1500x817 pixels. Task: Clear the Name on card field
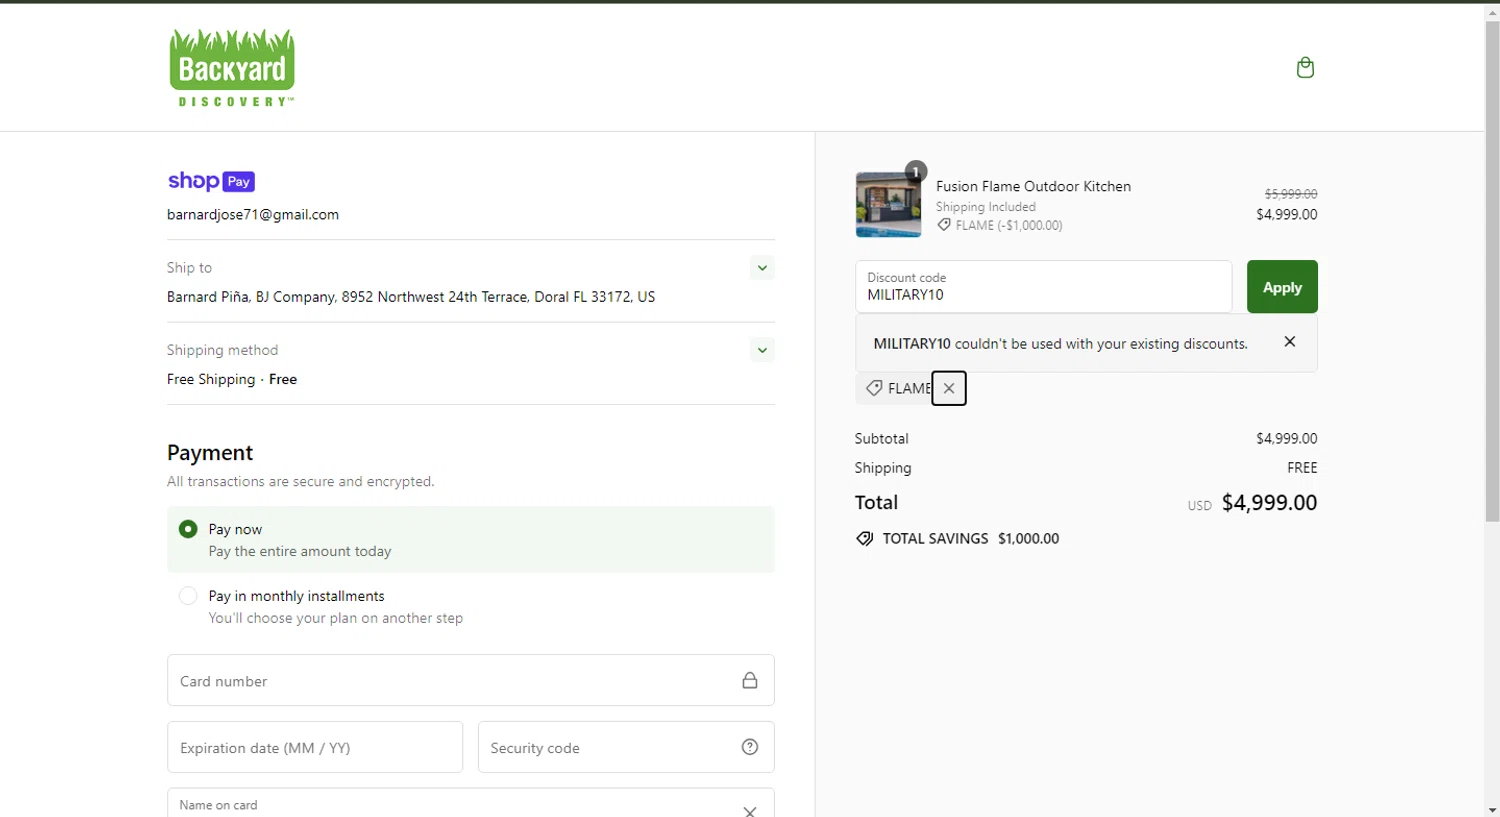(750, 810)
